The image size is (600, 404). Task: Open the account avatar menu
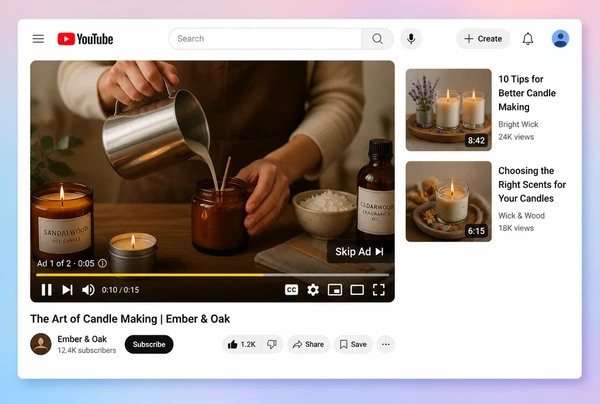tap(560, 39)
